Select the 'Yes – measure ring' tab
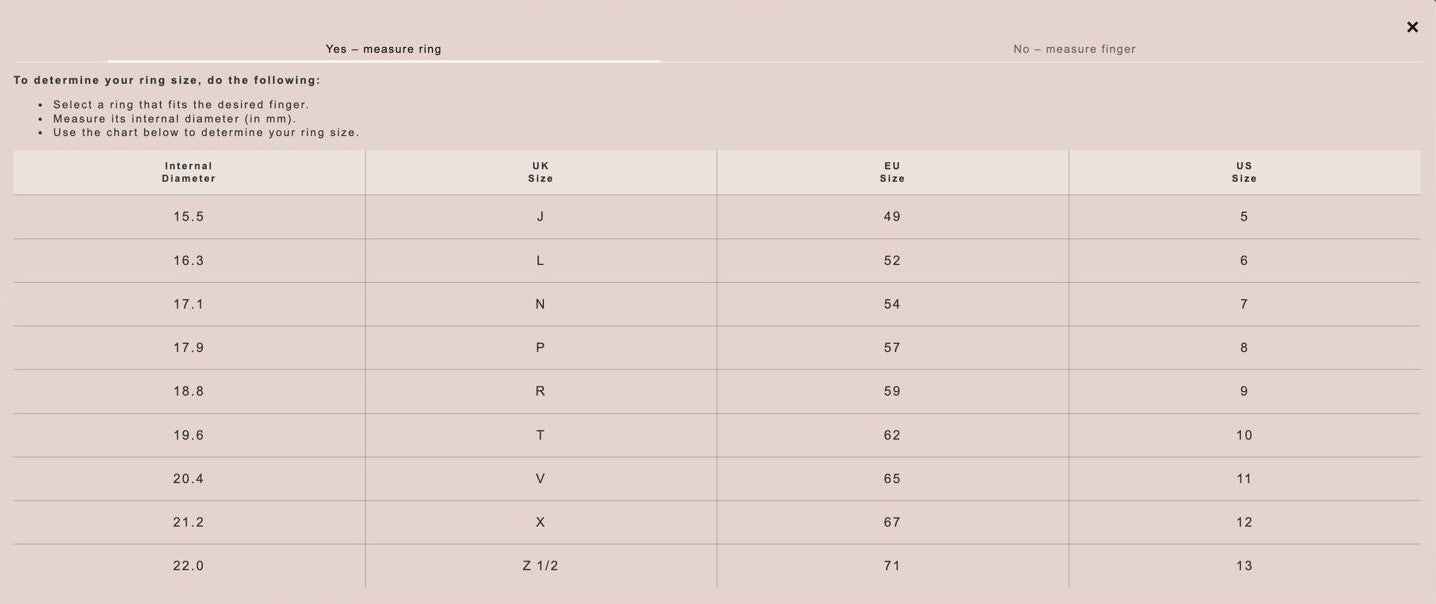Image resolution: width=1436 pixels, height=604 pixels. [x=383, y=49]
